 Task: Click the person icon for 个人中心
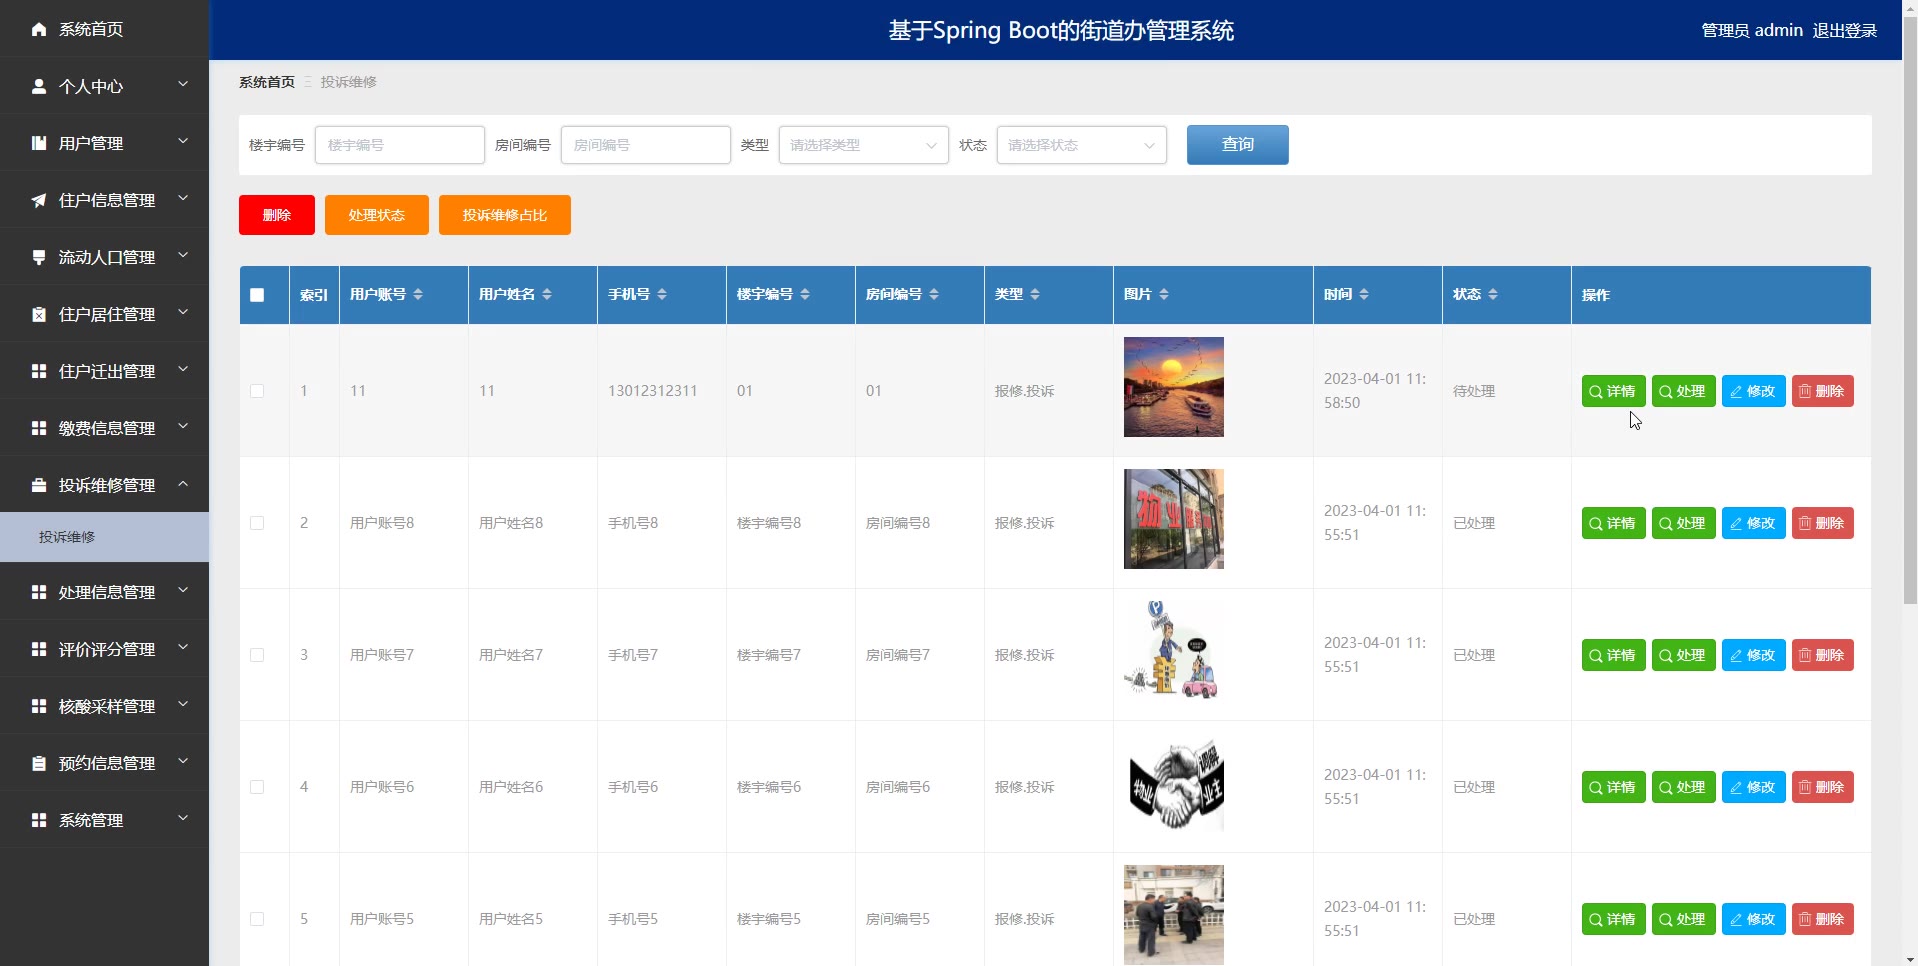[x=39, y=86]
